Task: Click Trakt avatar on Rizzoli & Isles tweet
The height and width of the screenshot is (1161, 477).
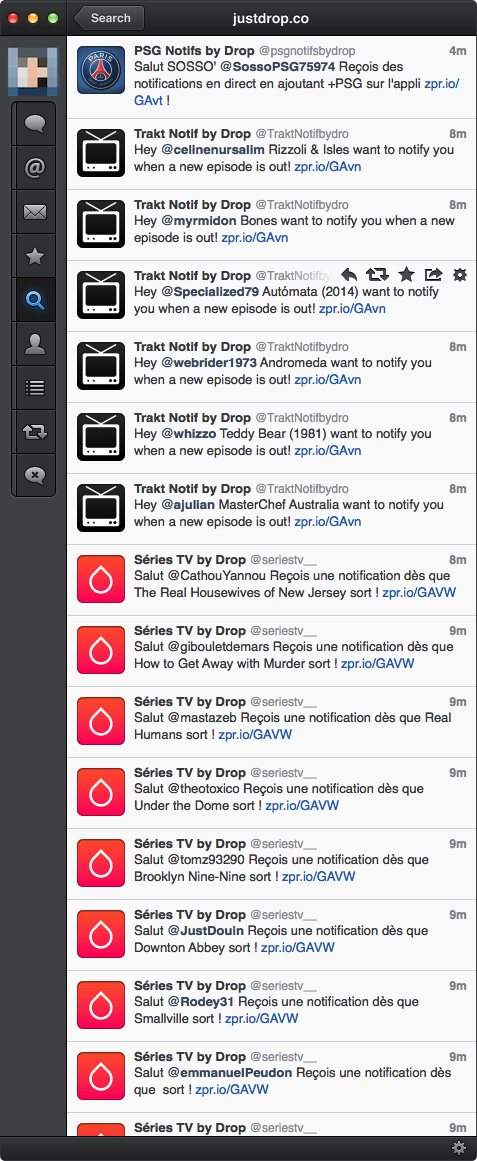Action: click(101, 153)
